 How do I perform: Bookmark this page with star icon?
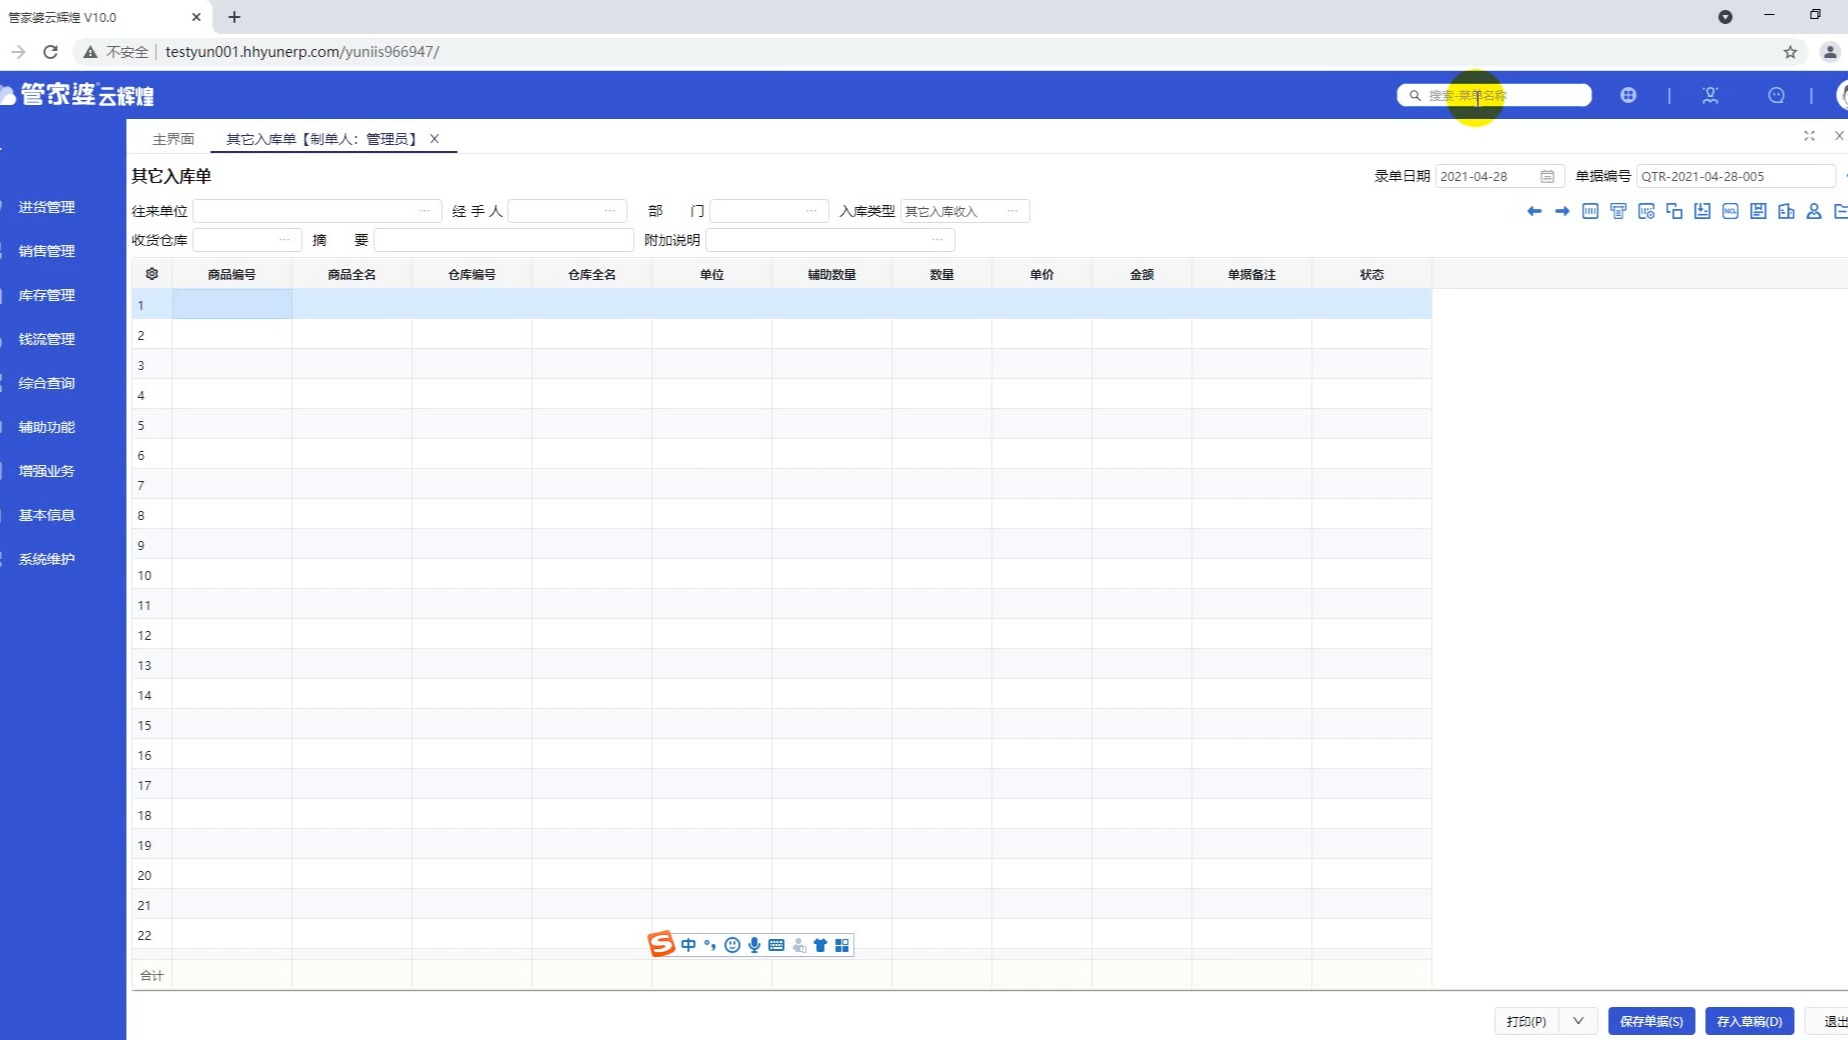pos(1790,52)
